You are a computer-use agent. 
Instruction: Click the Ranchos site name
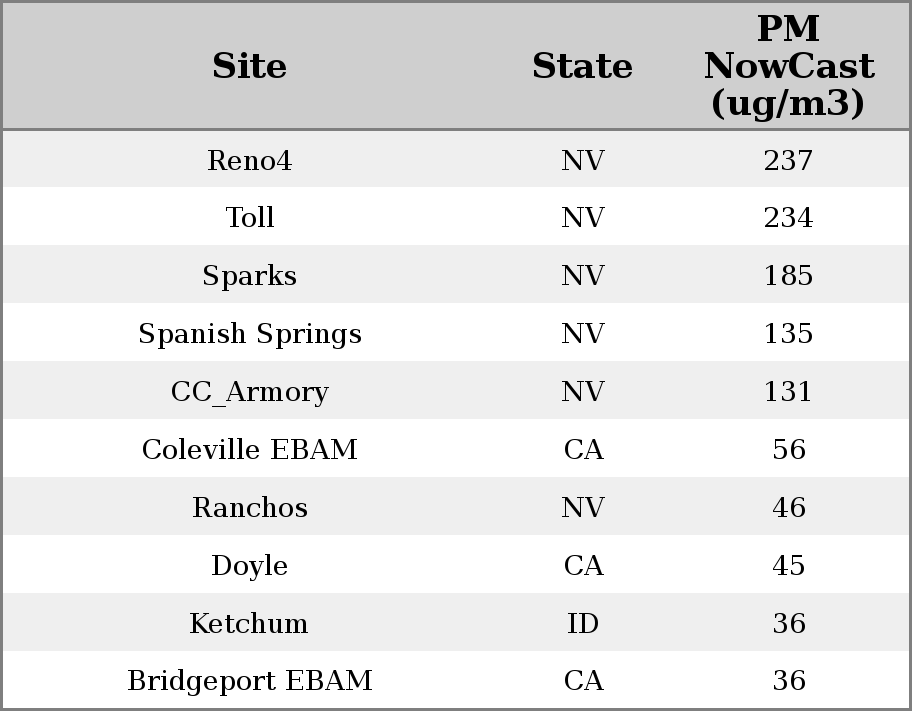249,508
